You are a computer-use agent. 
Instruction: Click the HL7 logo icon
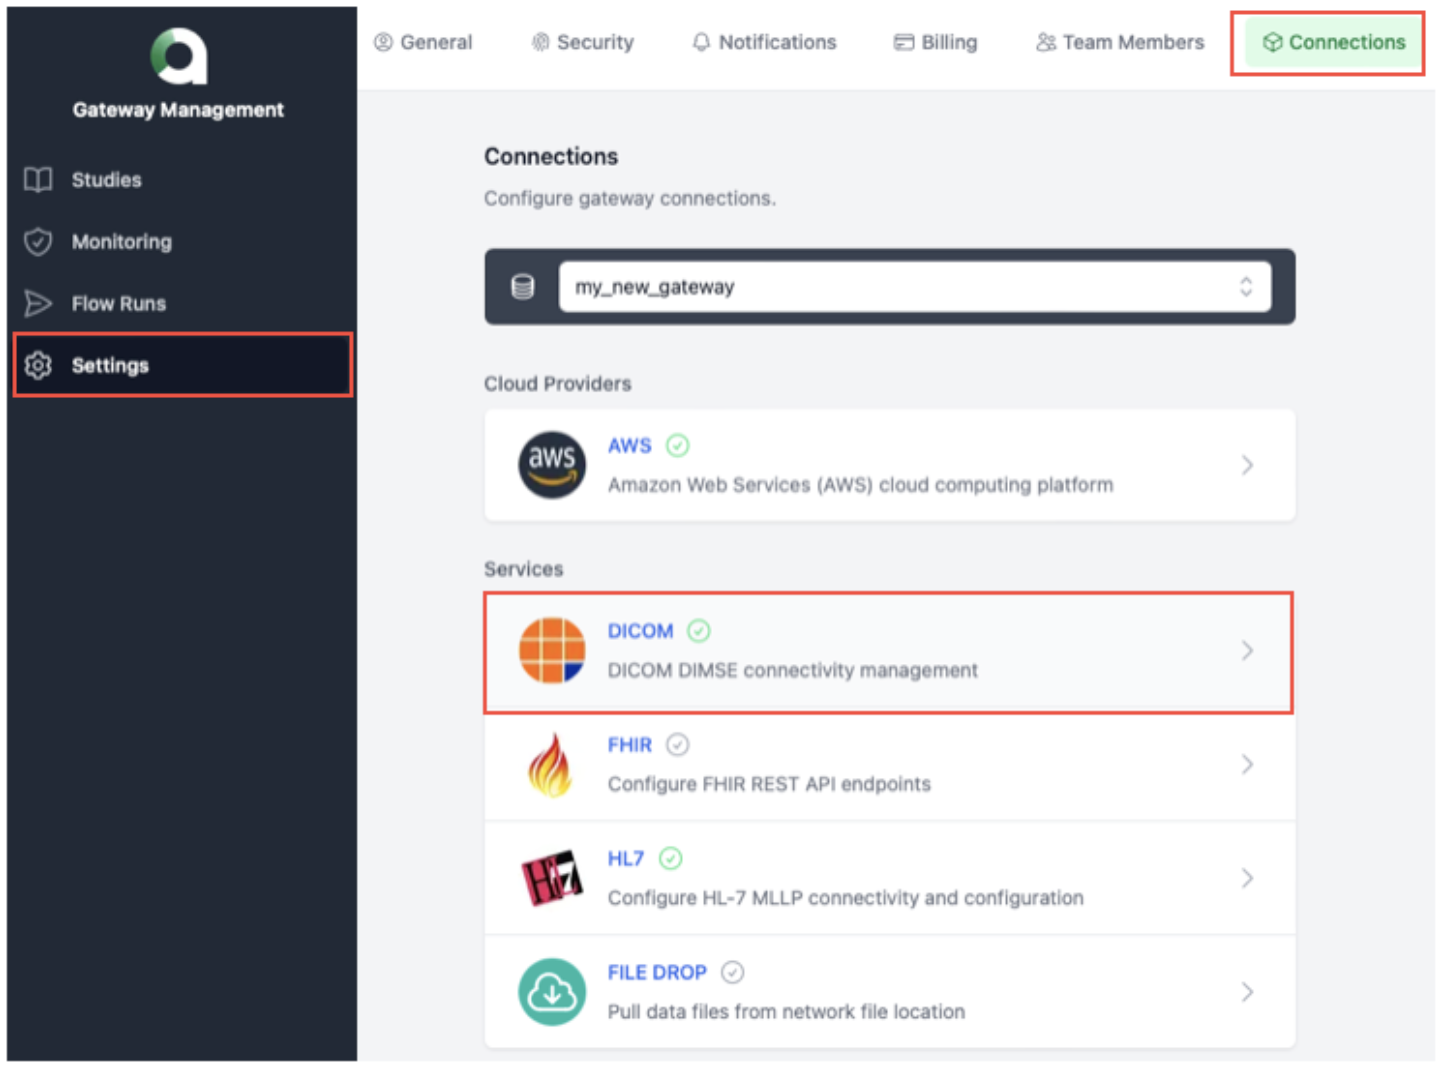pyautogui.click(x=552, y=878)
